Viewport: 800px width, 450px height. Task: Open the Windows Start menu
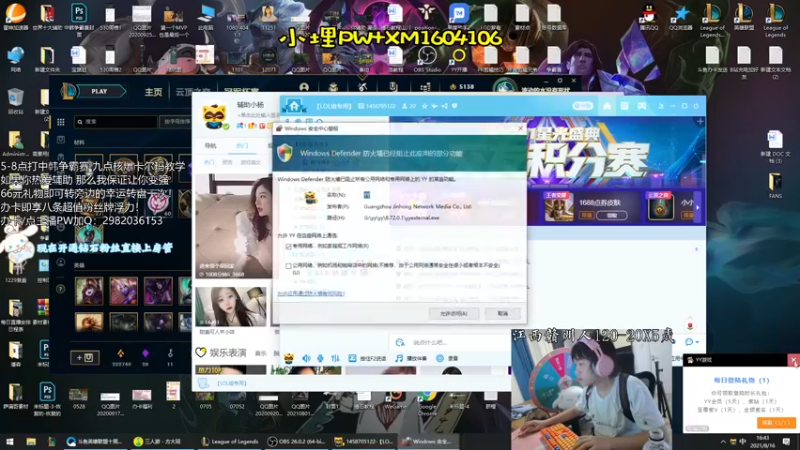pyautogui.click(x=10, y=441)
